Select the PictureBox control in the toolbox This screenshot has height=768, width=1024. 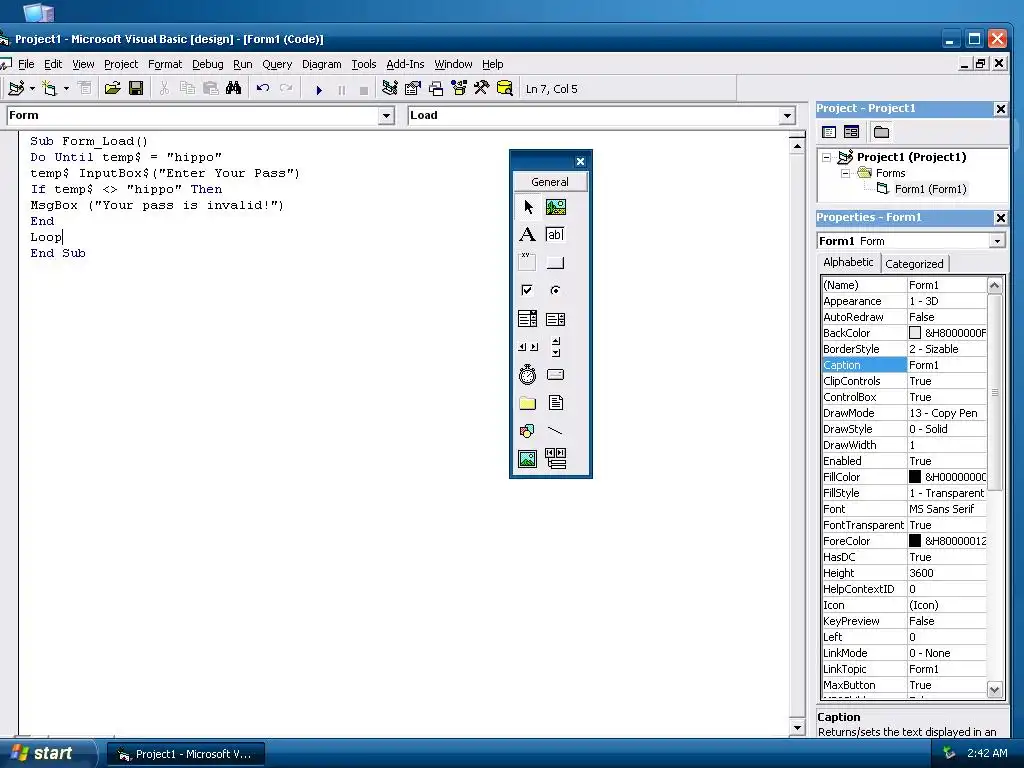pyautogui.click(x=556, y=207)
